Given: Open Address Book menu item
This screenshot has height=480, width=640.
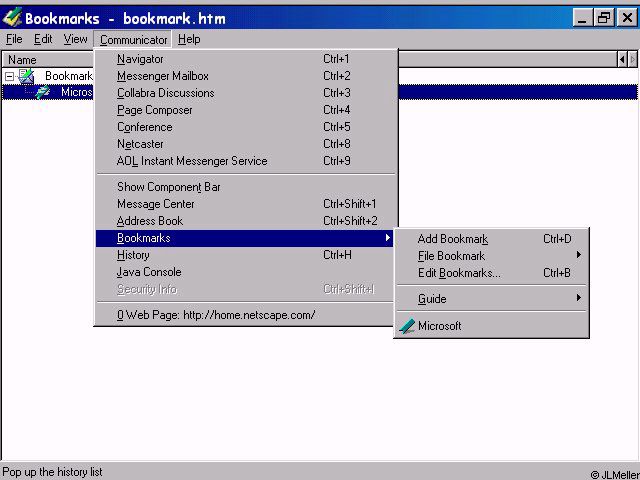Looking at the screenshot, I should pos(246,221).
